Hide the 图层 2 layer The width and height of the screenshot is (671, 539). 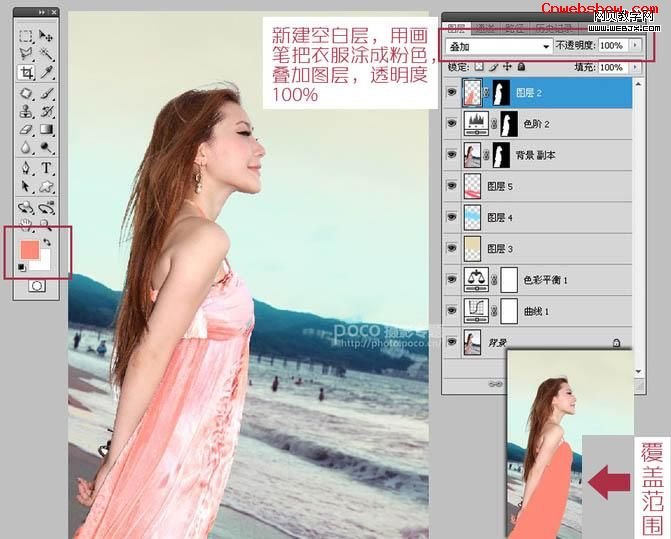[451, 92]
